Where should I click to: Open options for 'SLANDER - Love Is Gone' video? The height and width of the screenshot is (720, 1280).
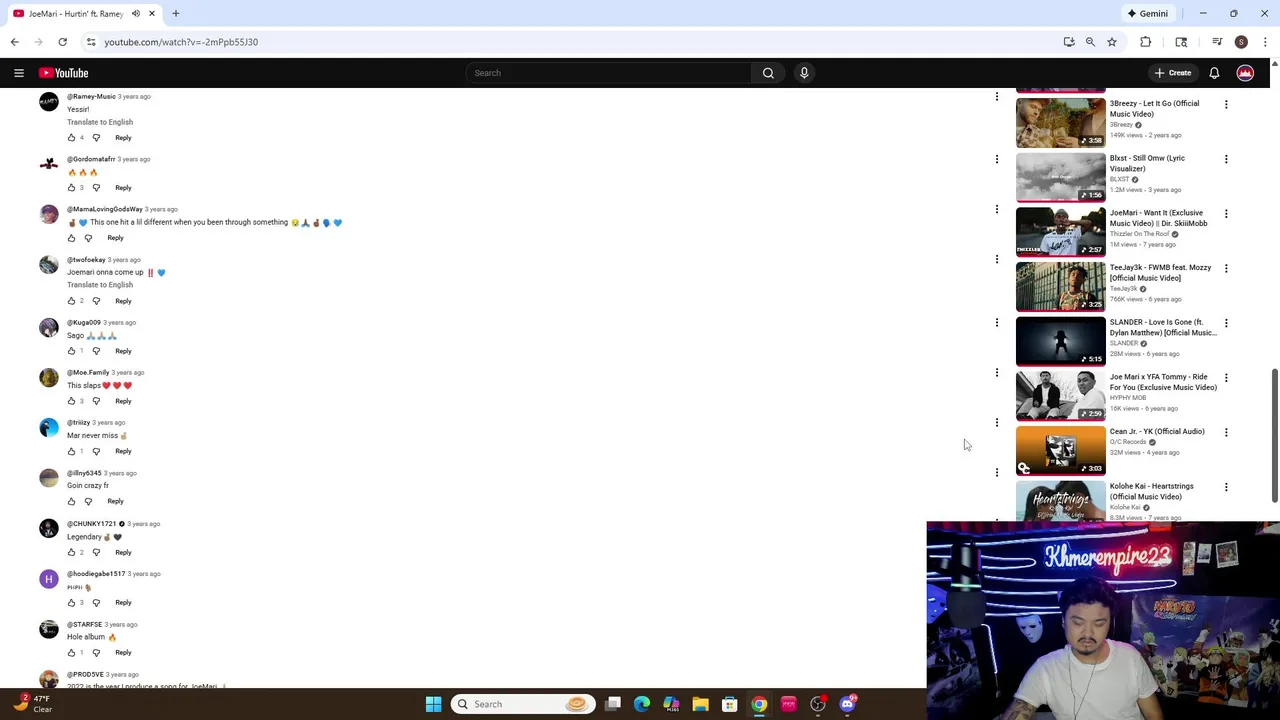1226,323
